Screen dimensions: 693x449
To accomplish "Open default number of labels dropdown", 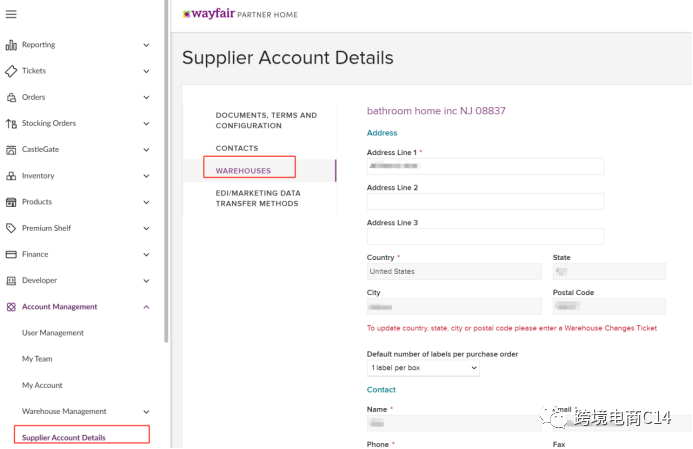I will [x=423, y=369].
